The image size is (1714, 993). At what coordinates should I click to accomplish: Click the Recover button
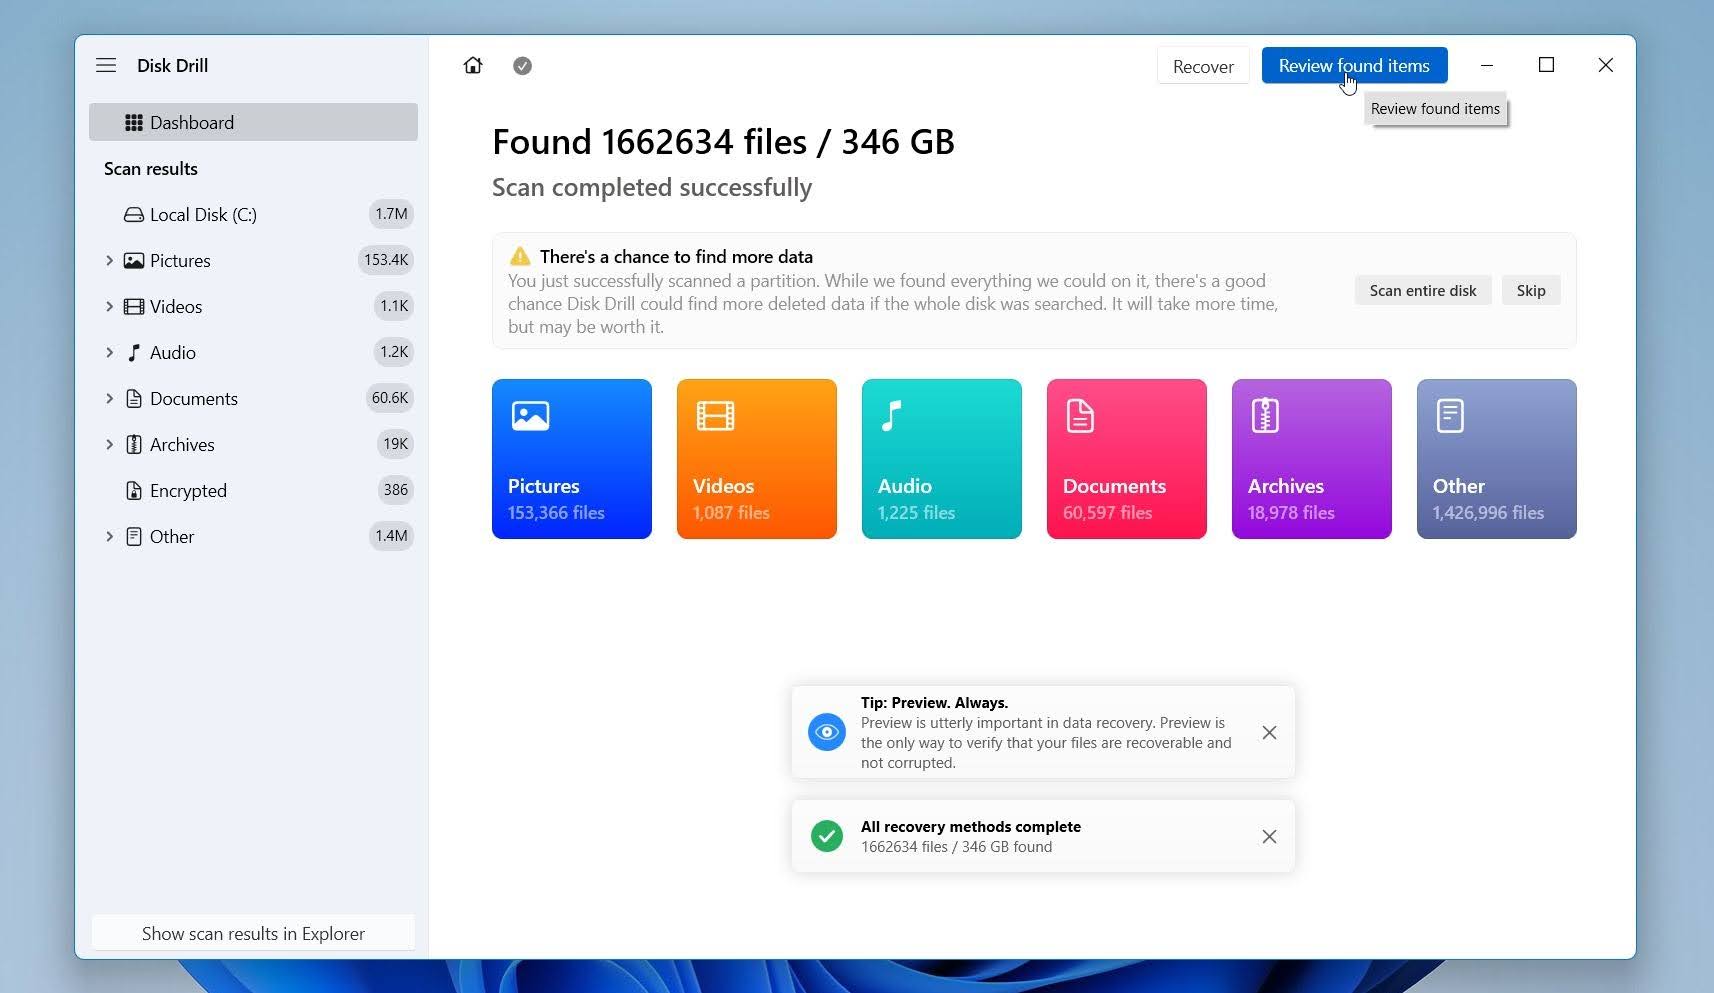[x=1203, y=66]
